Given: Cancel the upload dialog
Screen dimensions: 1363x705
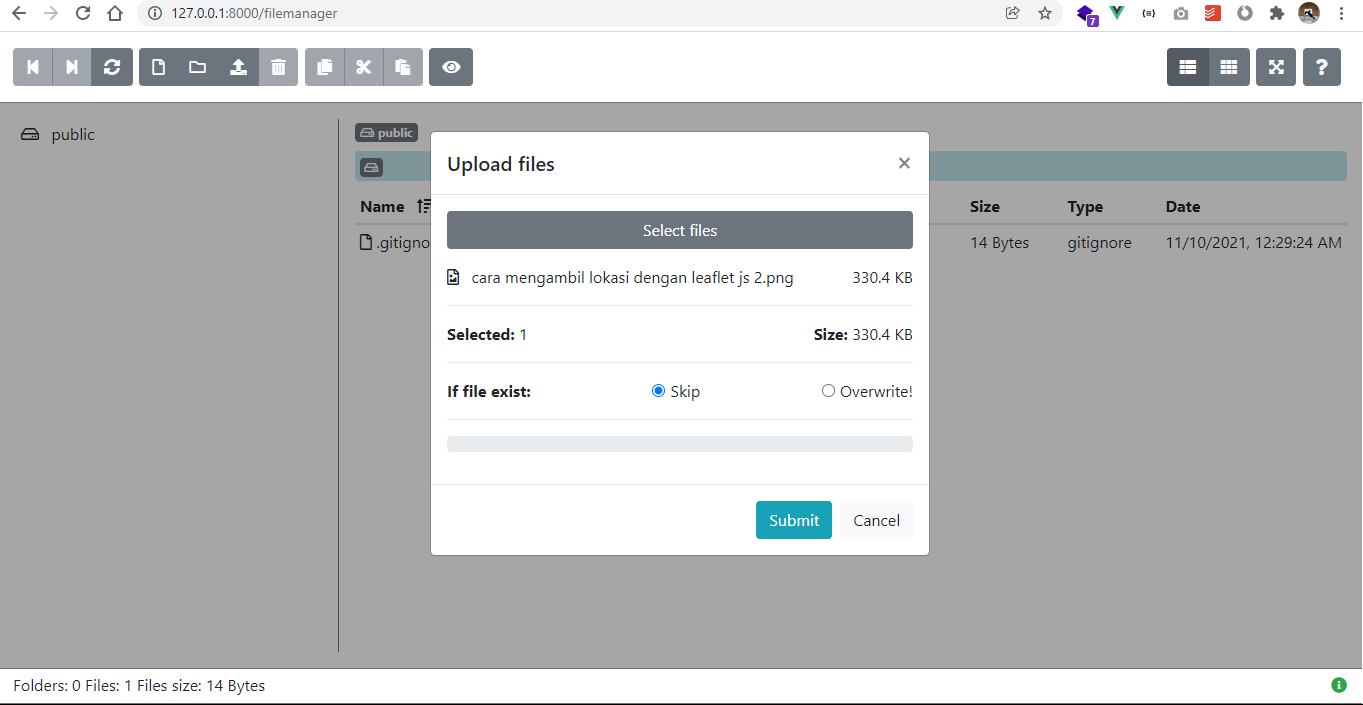Looking at the screenshot, I should (x=875, y=519).
